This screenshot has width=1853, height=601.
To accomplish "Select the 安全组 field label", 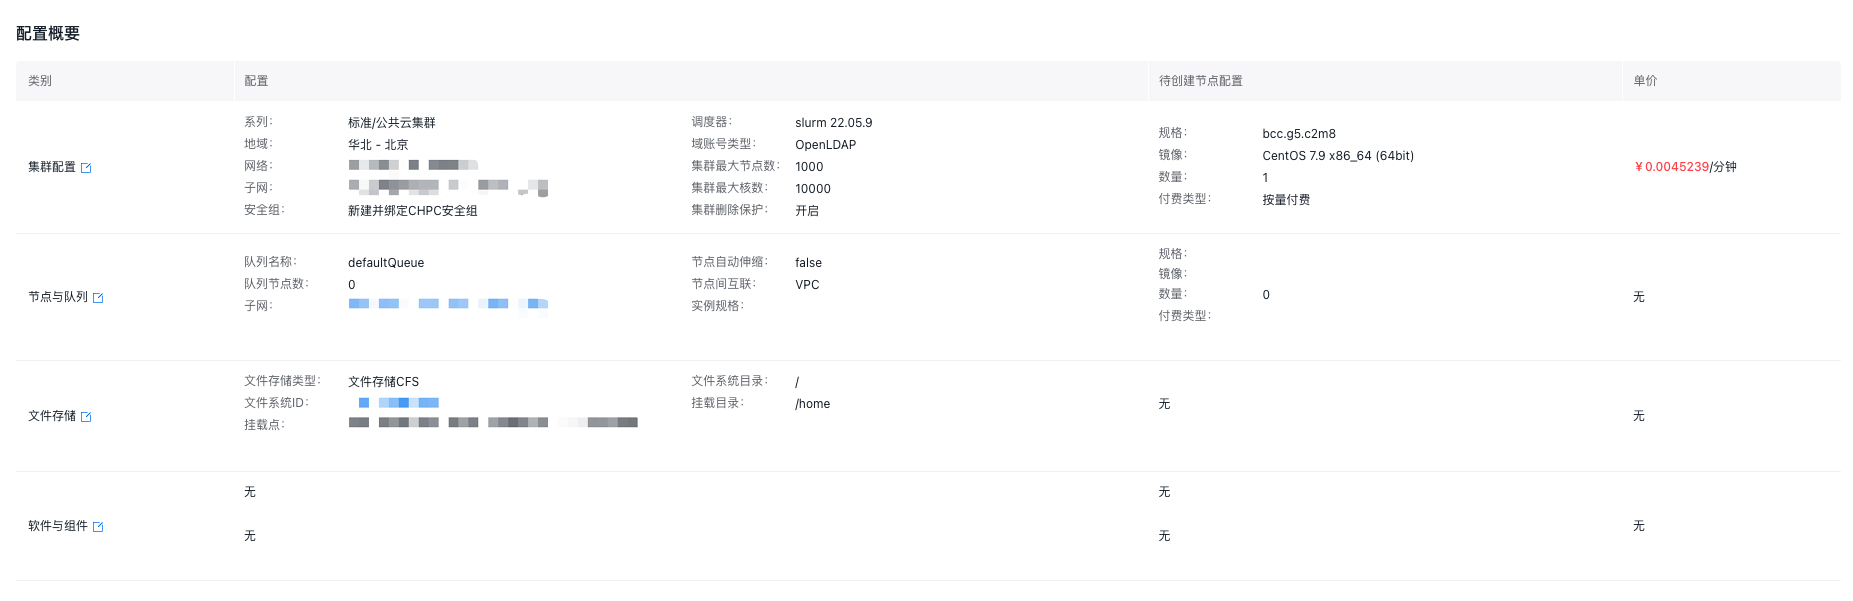I will 264,210.
